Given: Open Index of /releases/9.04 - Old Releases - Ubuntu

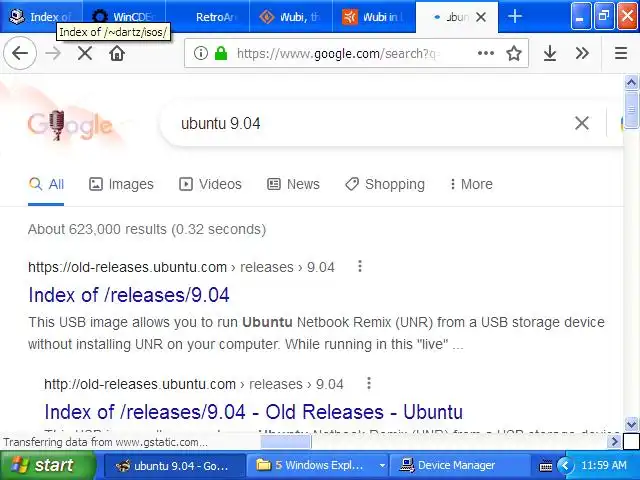Looking at the screenshot, I should [253, 412].
